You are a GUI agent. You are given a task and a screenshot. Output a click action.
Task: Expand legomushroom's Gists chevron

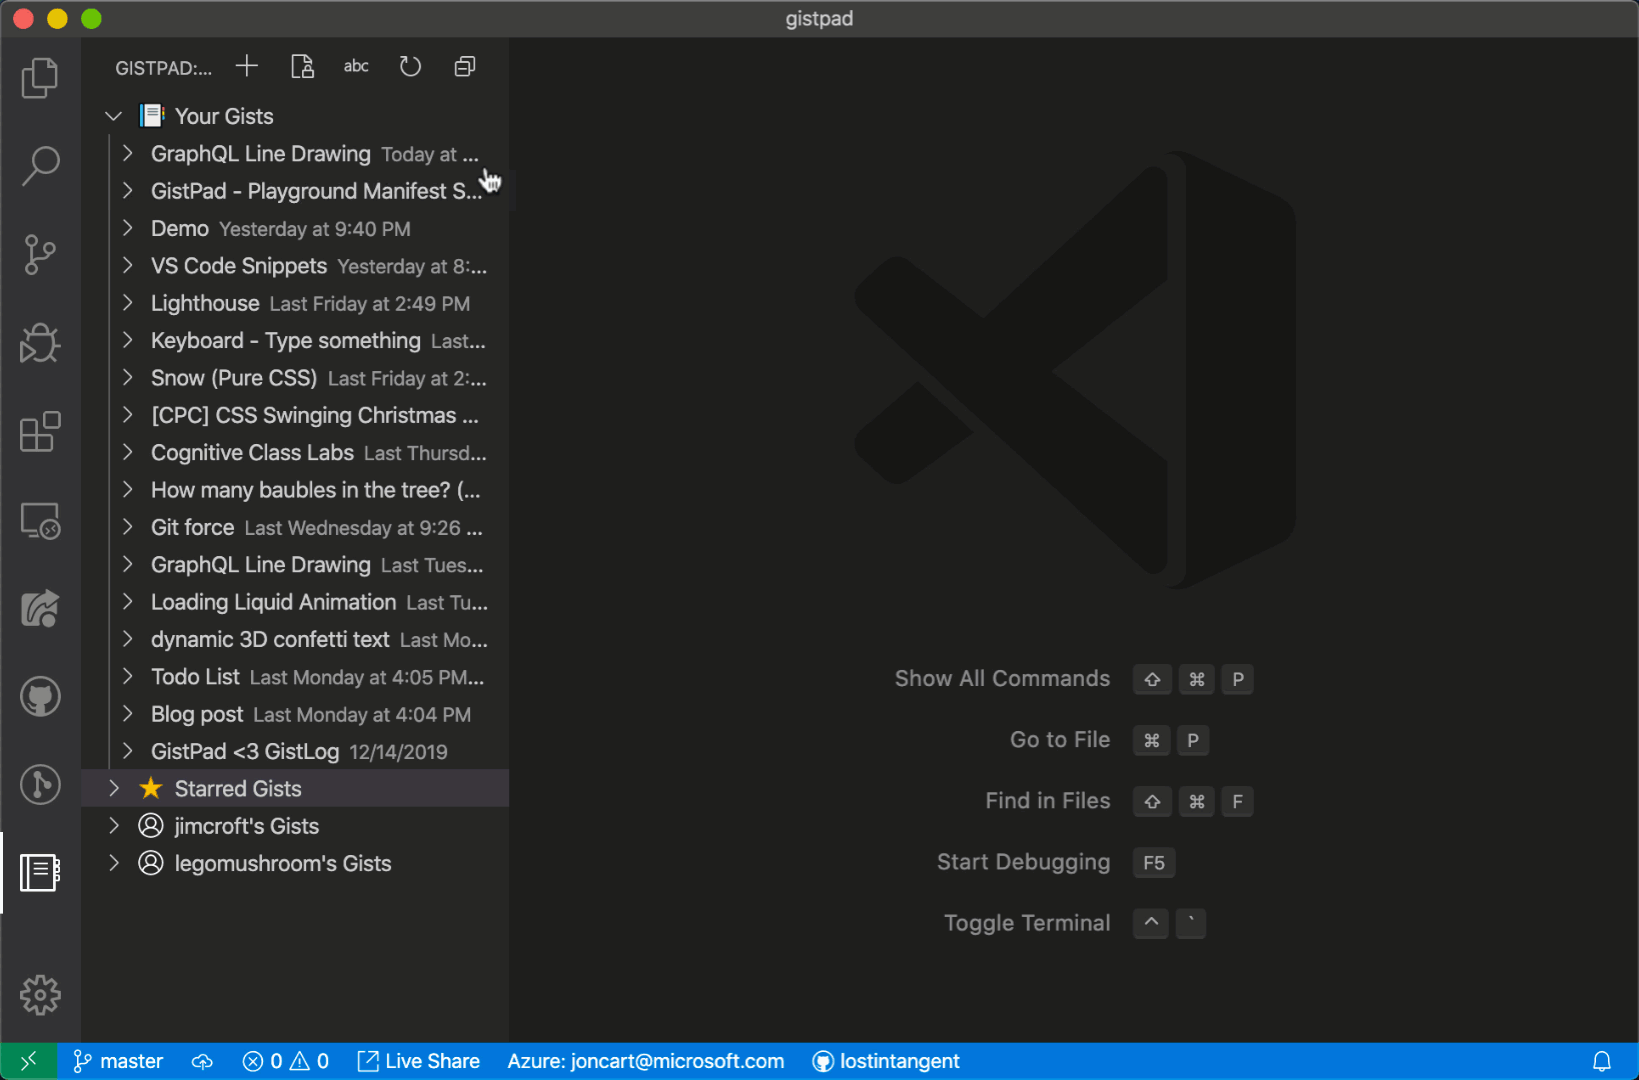114,863
